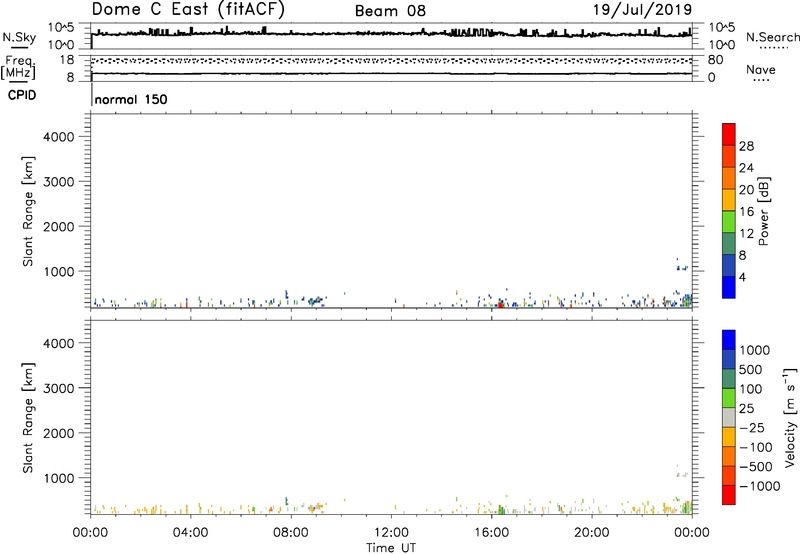Click the bright blue power segment below 4
The height and width of the screenshot is (554, 800).
coord(729,287)
